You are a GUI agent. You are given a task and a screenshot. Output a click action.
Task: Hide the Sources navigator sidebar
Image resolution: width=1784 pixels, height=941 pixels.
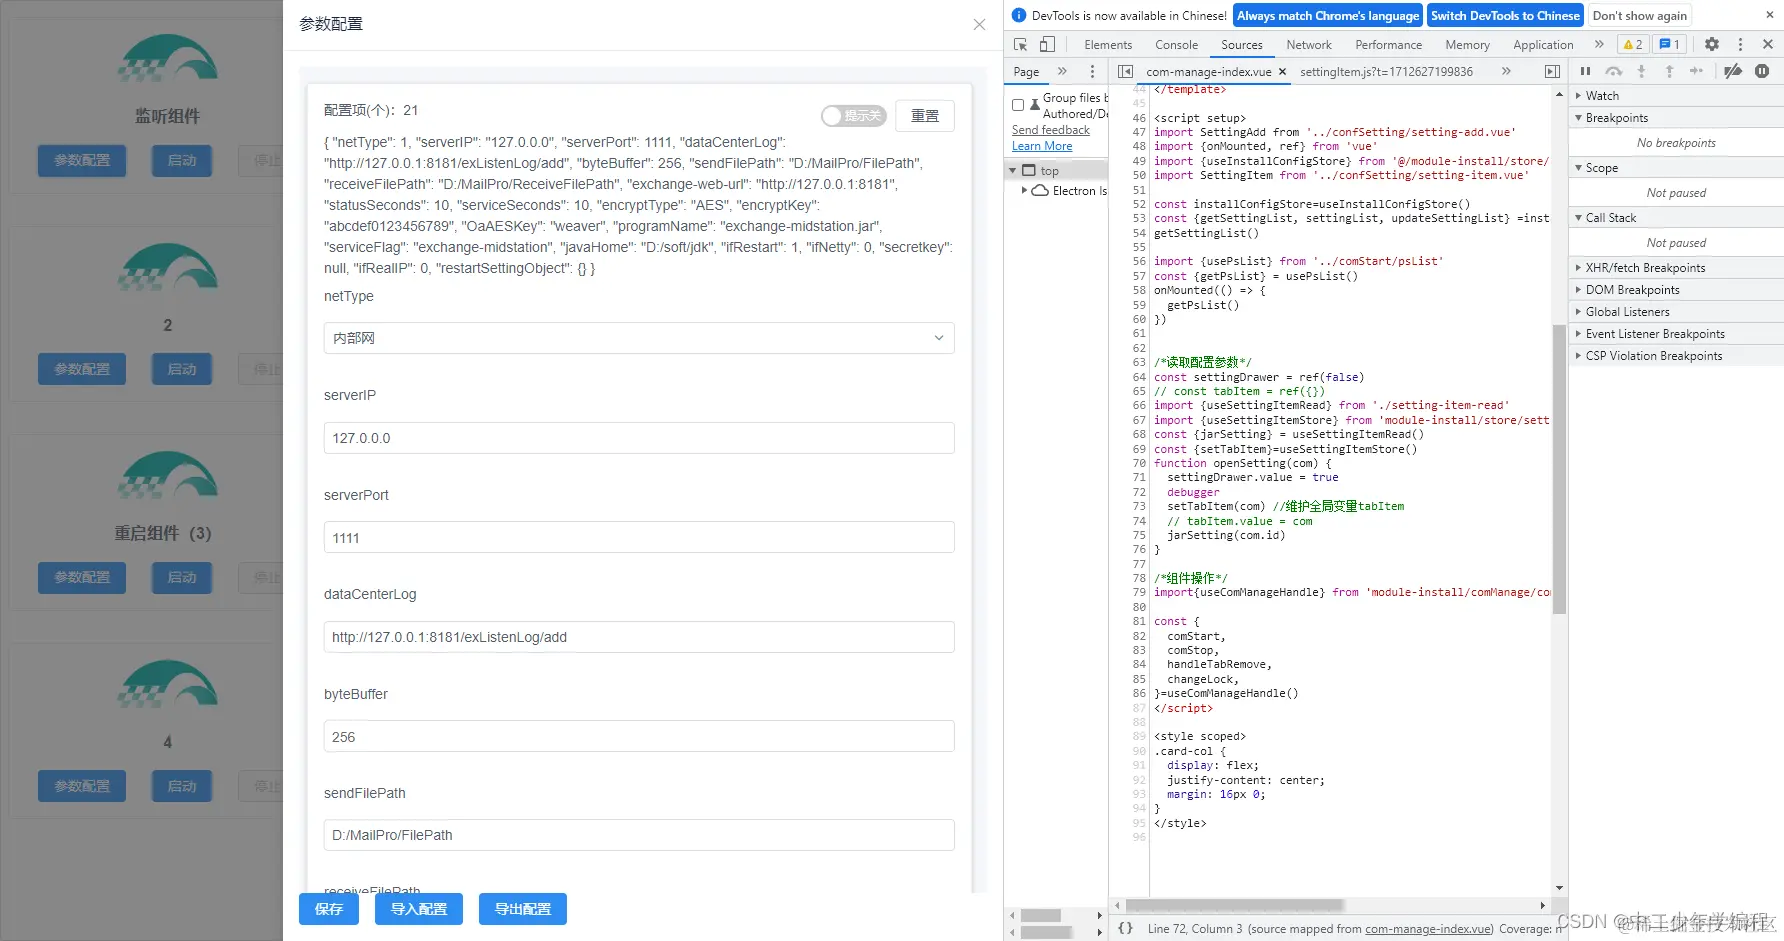(x=1125, y=72)
